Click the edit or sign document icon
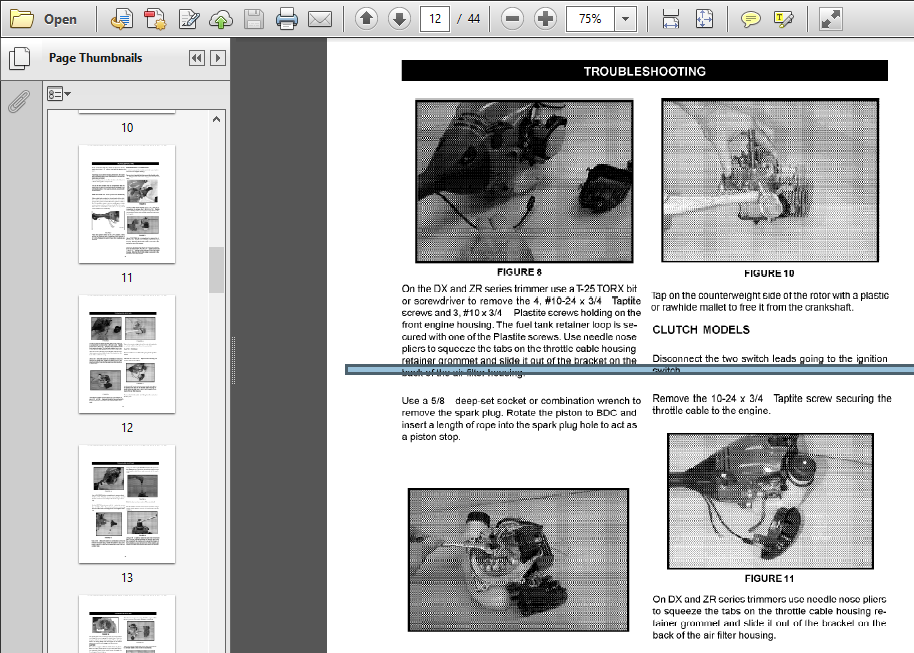The height and width of the screenshot is (653, 914). point(189,19)
